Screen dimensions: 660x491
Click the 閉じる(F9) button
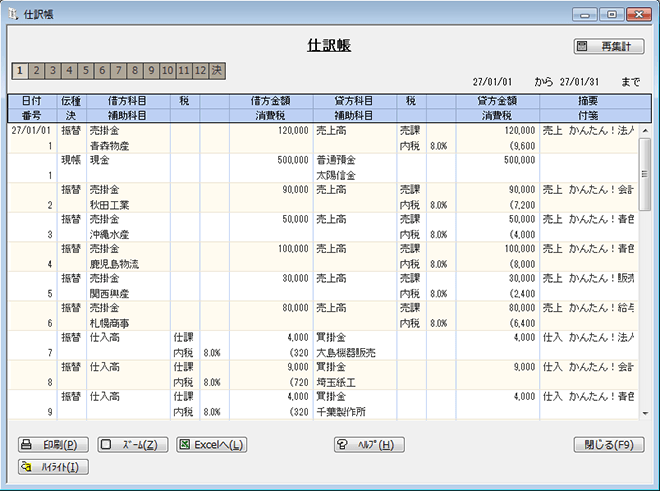(x=609, y=445)
